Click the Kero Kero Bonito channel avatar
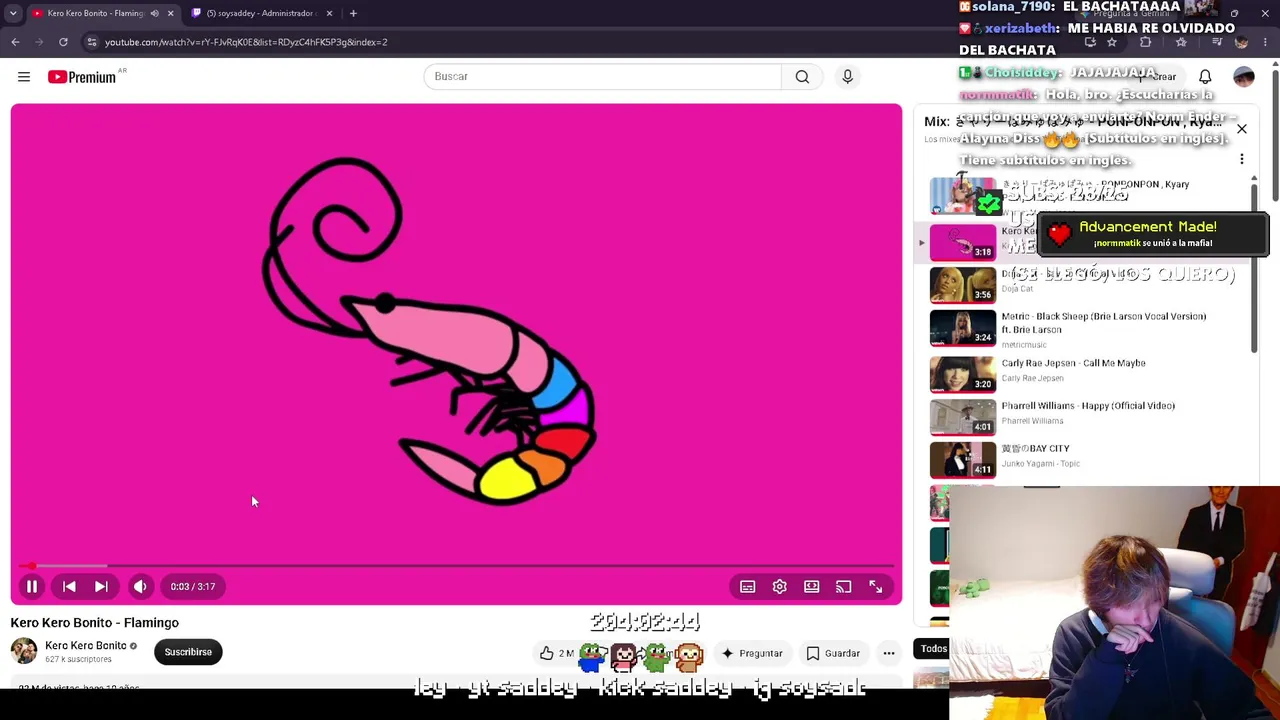 click(x=24, y=651)
